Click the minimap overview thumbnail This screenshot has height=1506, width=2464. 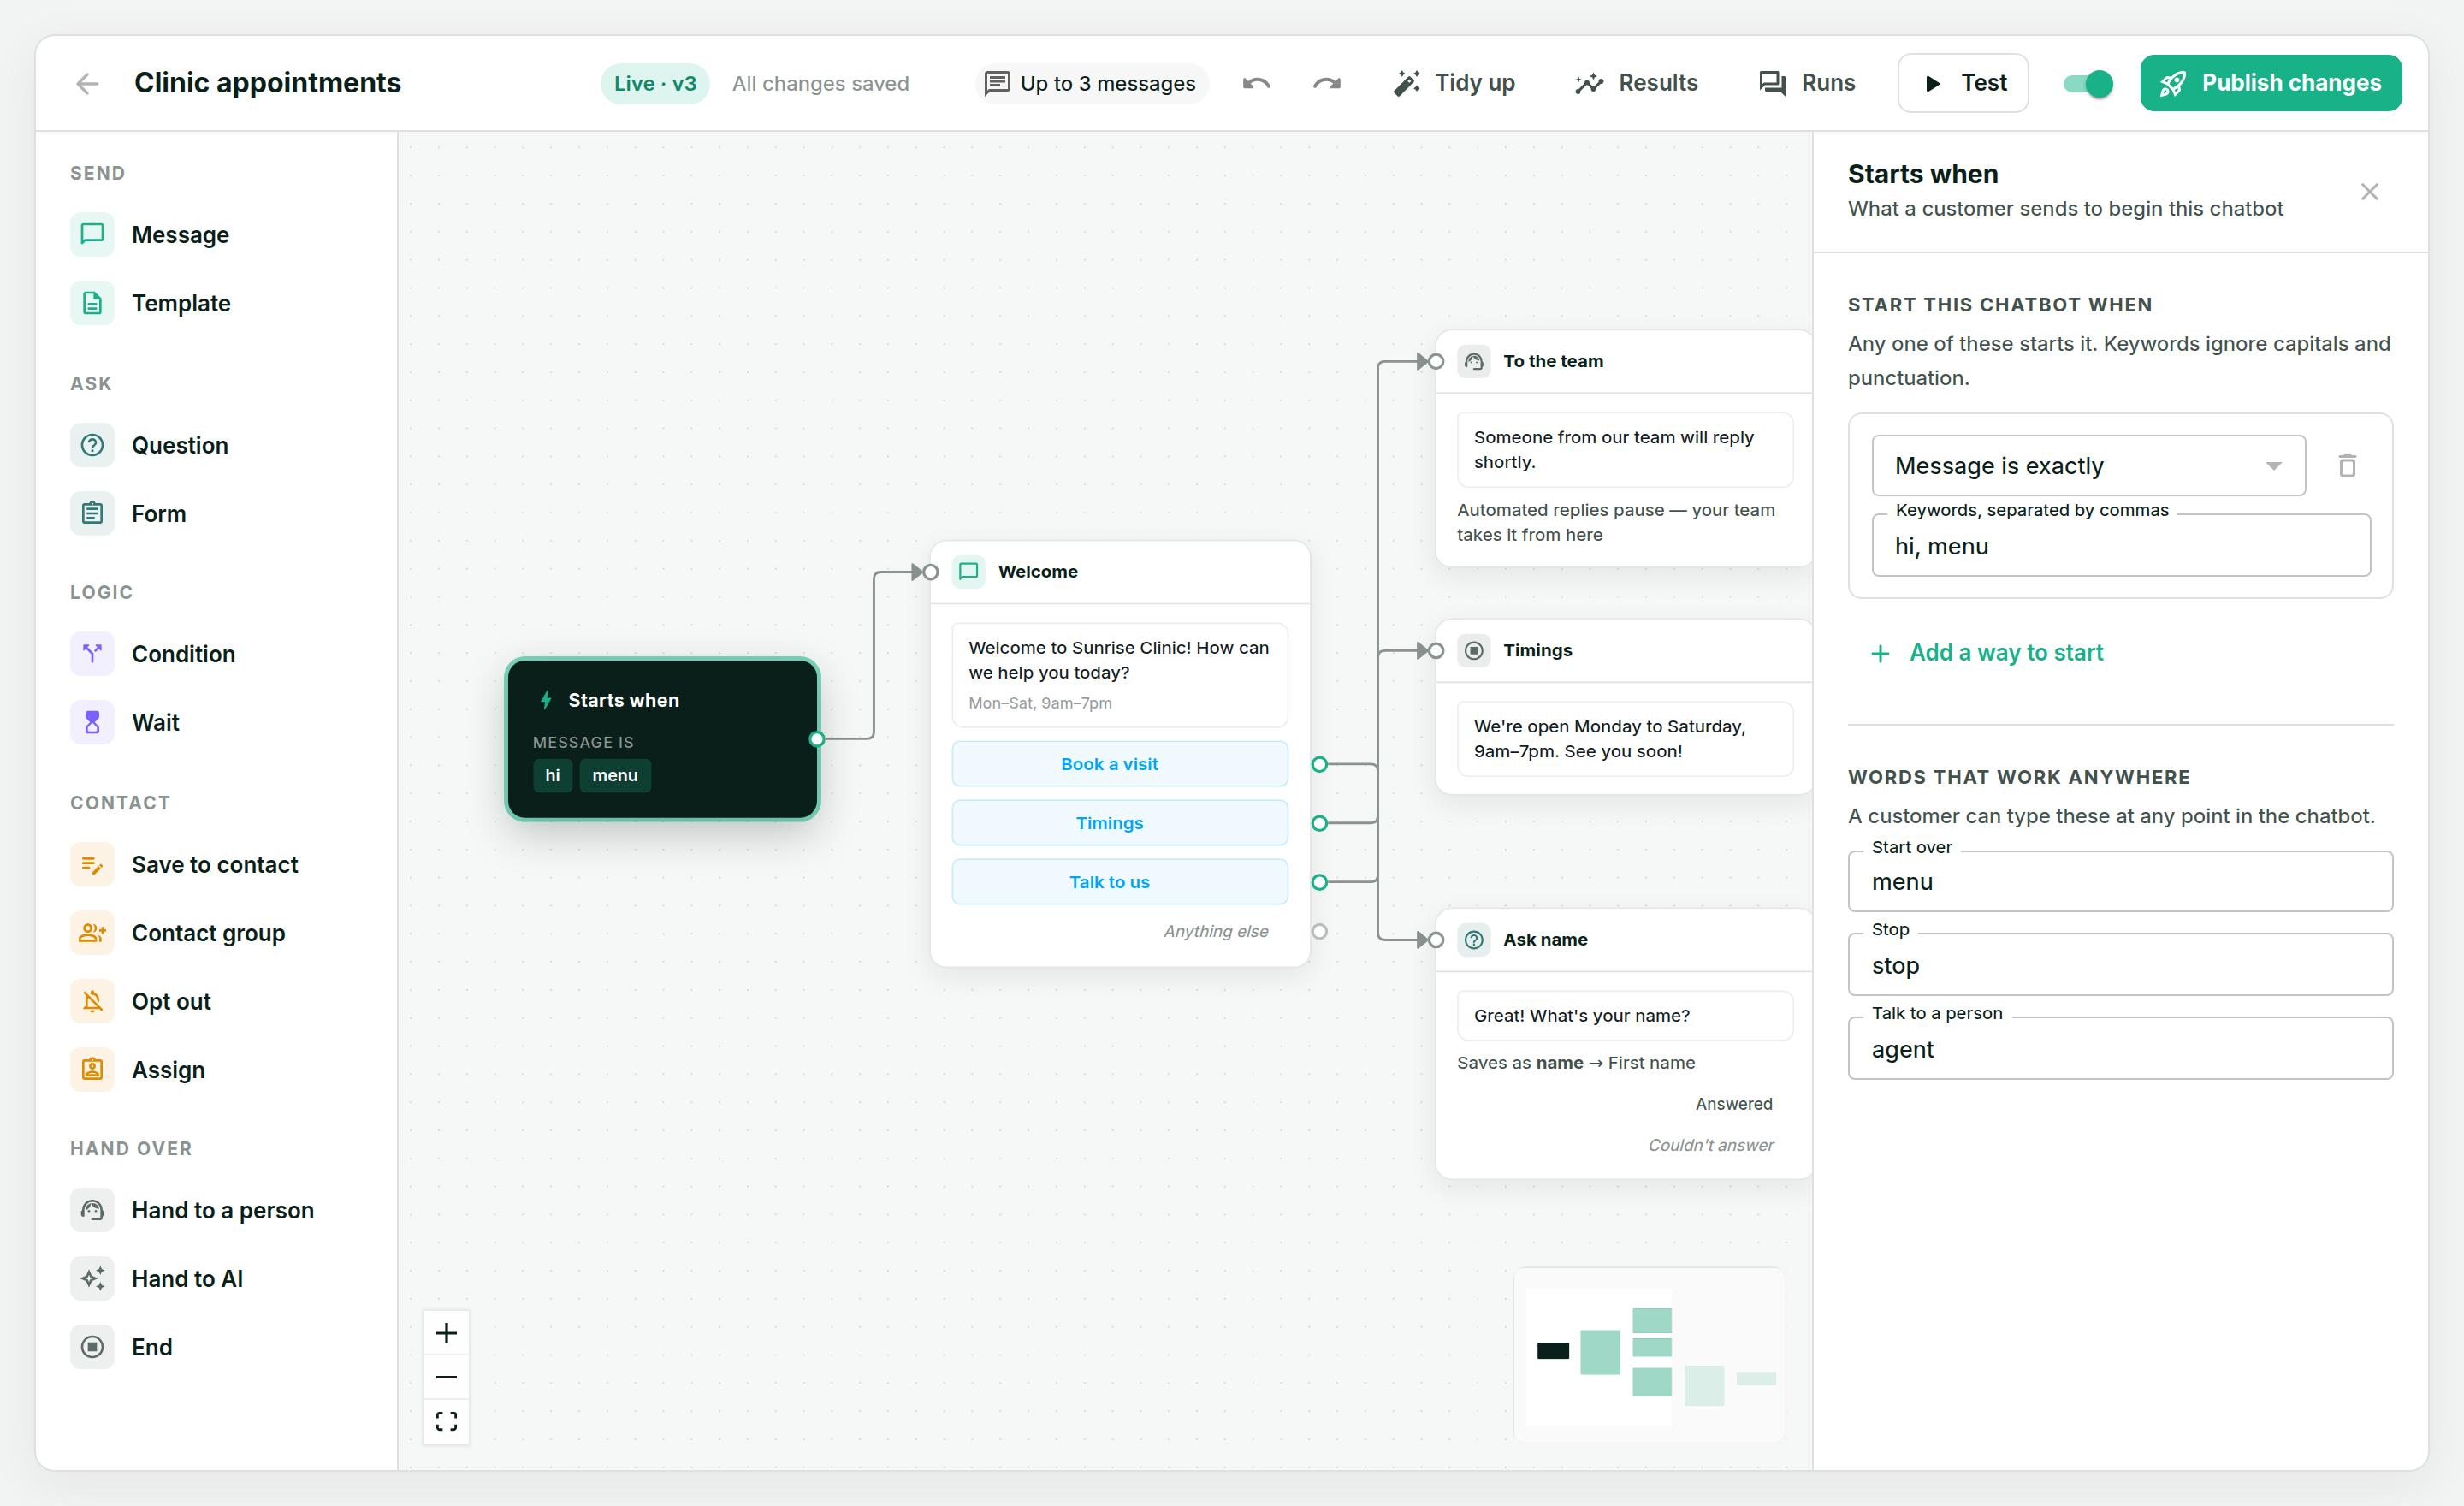point(1649,1354)
